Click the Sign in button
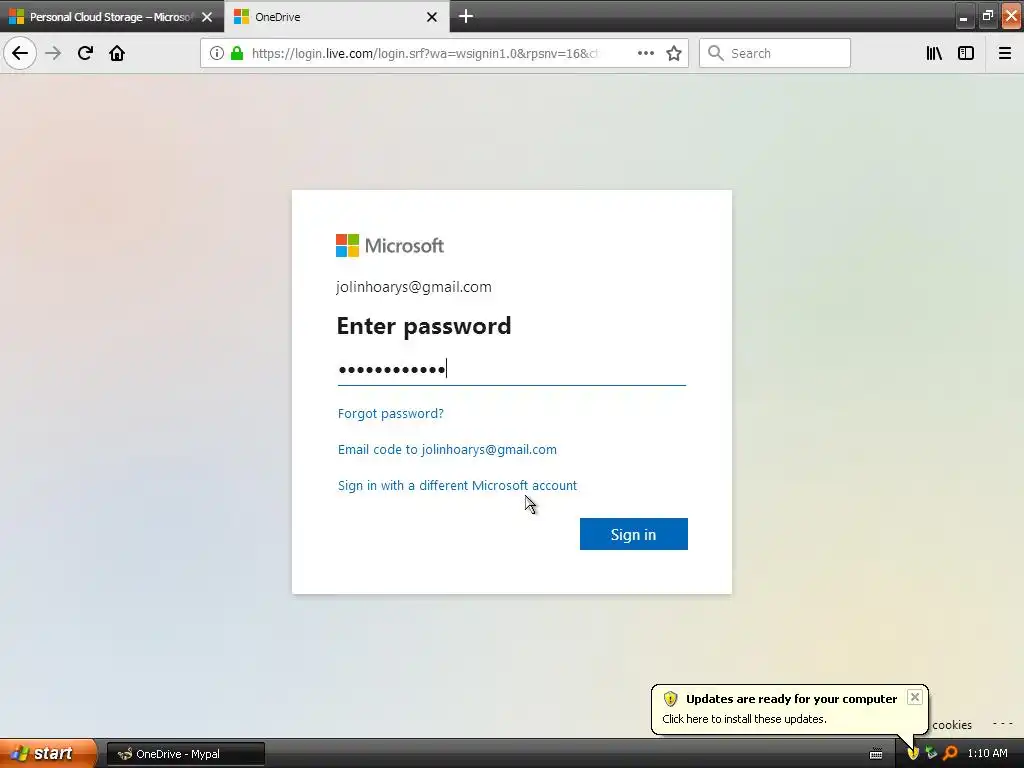 pyautogui.click(x=633, y=534)
